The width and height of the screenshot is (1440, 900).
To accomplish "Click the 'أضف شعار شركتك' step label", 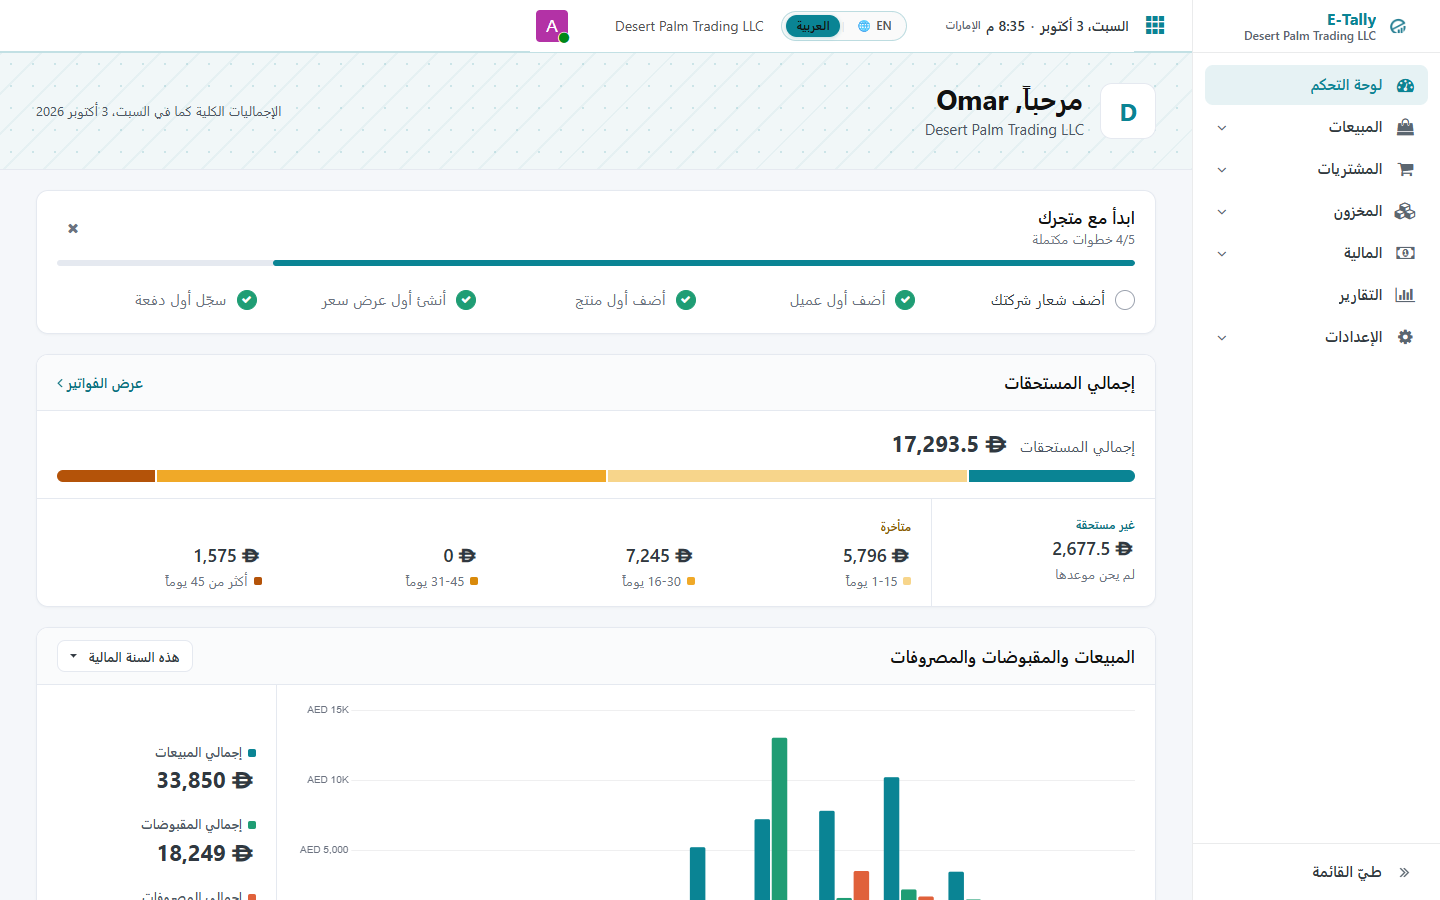I will tap(1048, 300).
